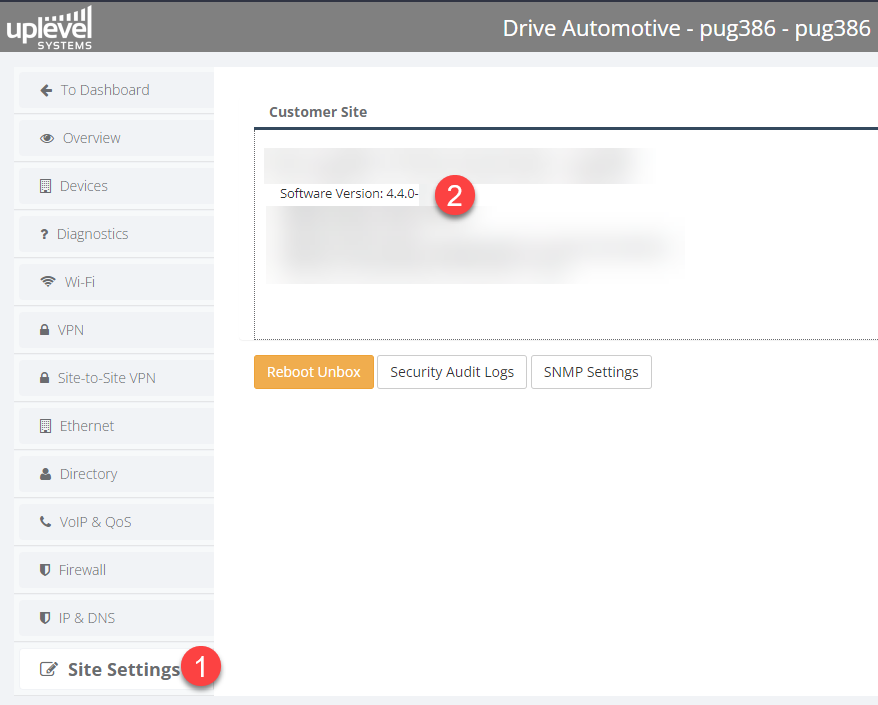878x705 pixels.
Task: Click the phone icon for VoIP & QoS
Action: (x=45, y=522)
